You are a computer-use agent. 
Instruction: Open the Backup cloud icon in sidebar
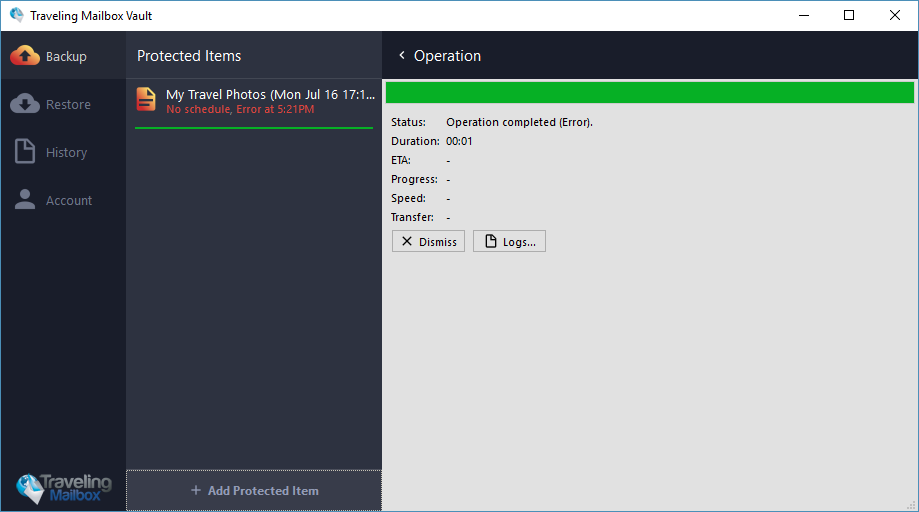25,56
